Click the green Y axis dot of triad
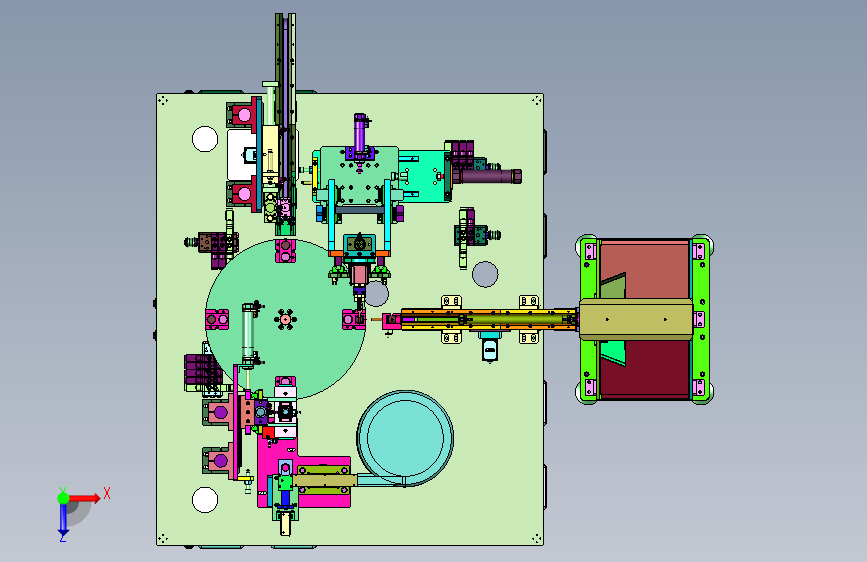Viewport: 867px width, 562px height. click(64, 498)
